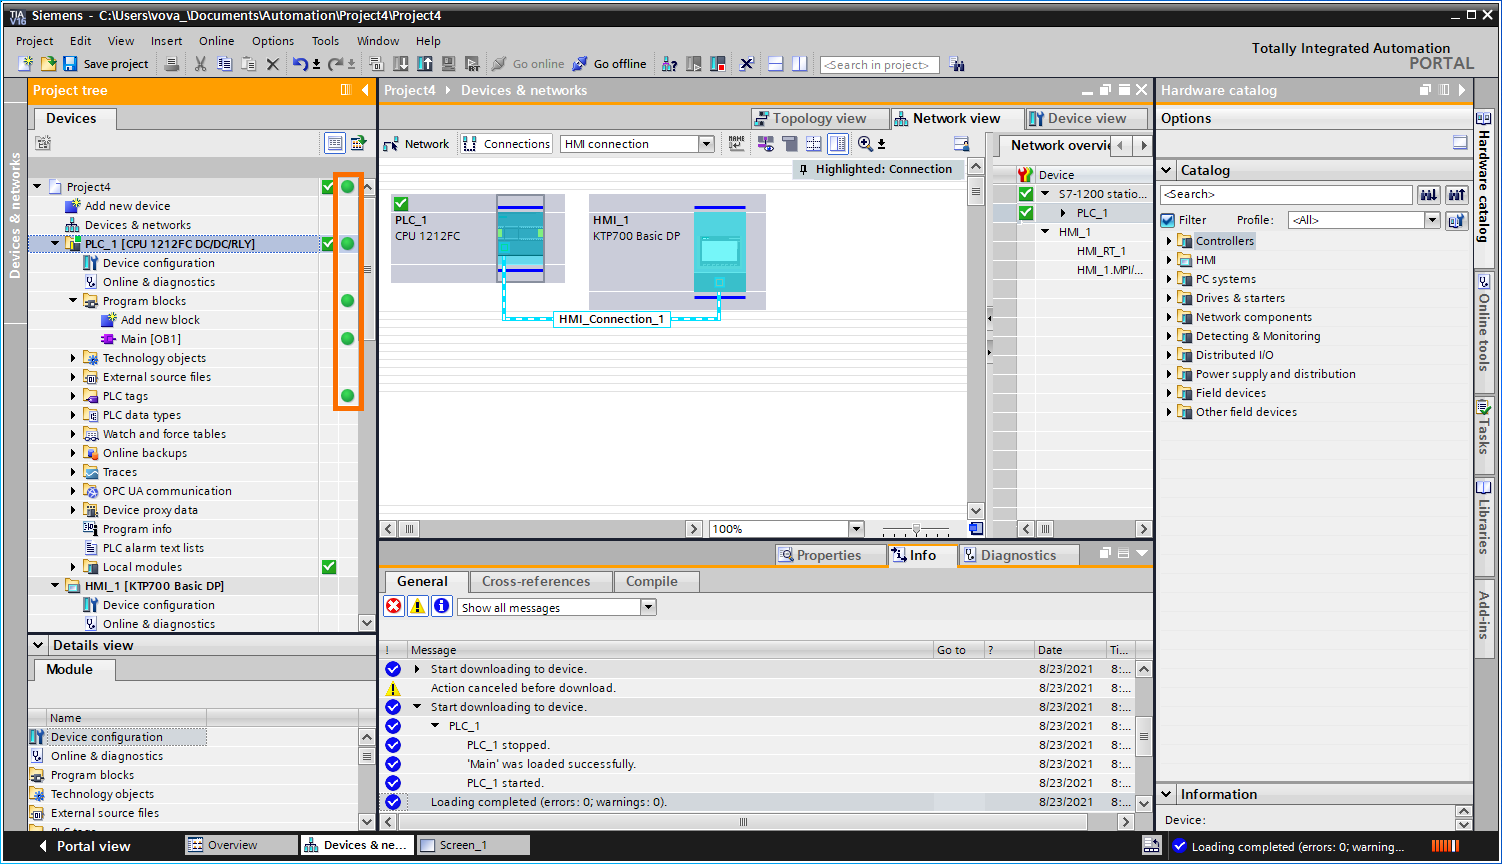Click the Show page breaks icon
Viewport: 1502px width, 864px height.
[816, 144]
